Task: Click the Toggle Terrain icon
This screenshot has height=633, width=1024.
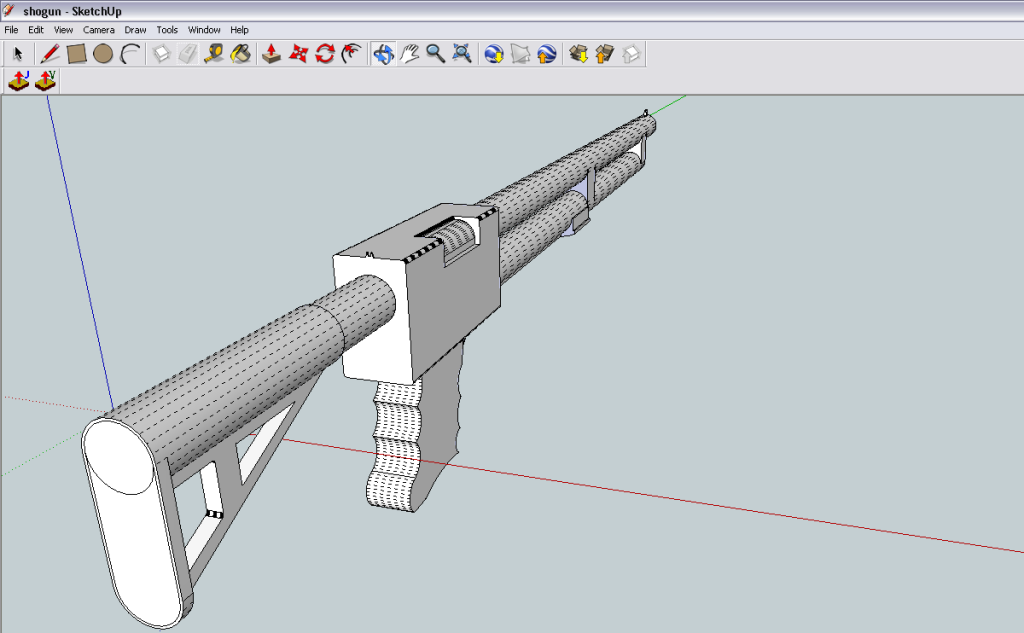Action: [x=520, y=54]
